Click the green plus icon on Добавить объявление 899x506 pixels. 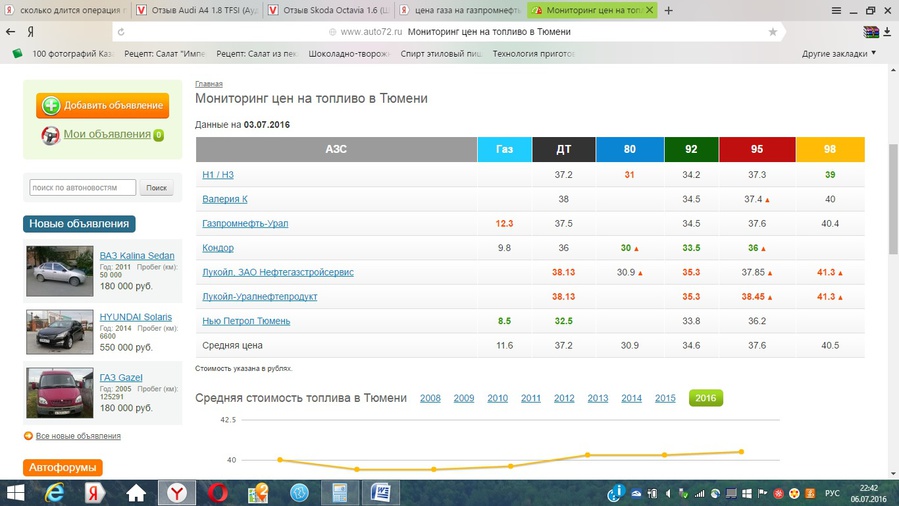tap(51, 105)
